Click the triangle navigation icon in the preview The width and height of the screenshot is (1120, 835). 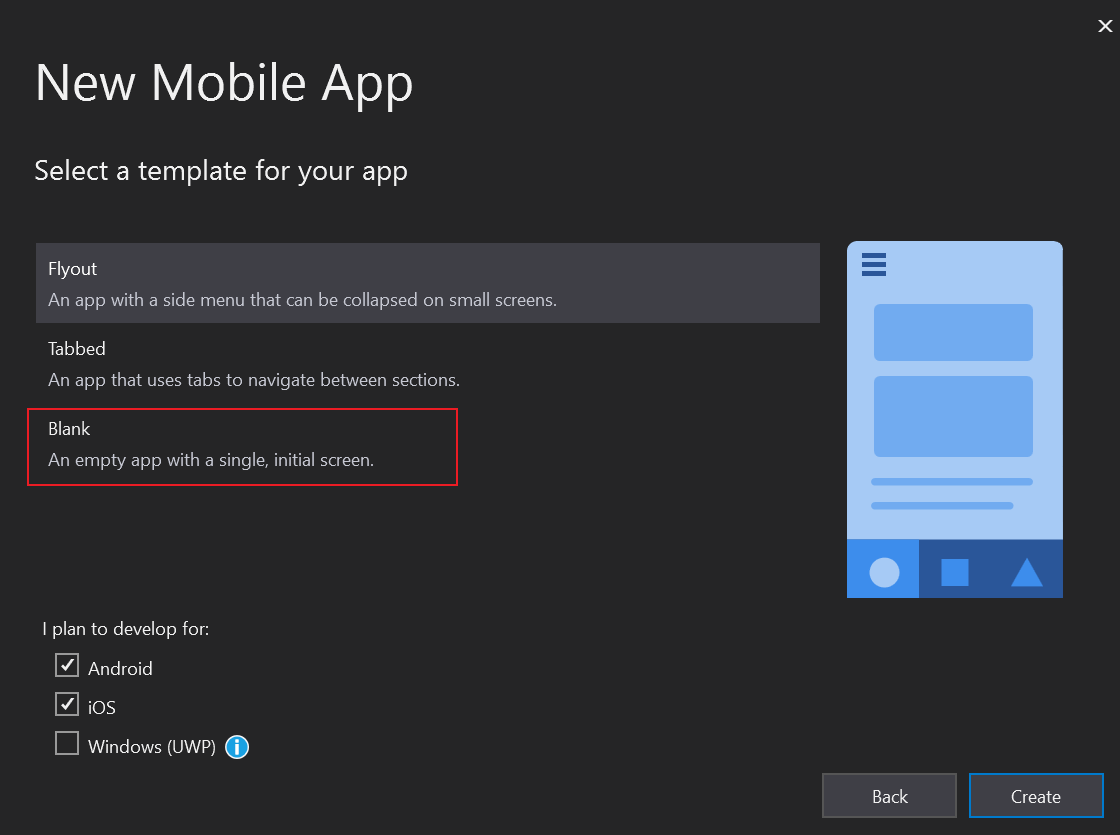pos(1025,571)
